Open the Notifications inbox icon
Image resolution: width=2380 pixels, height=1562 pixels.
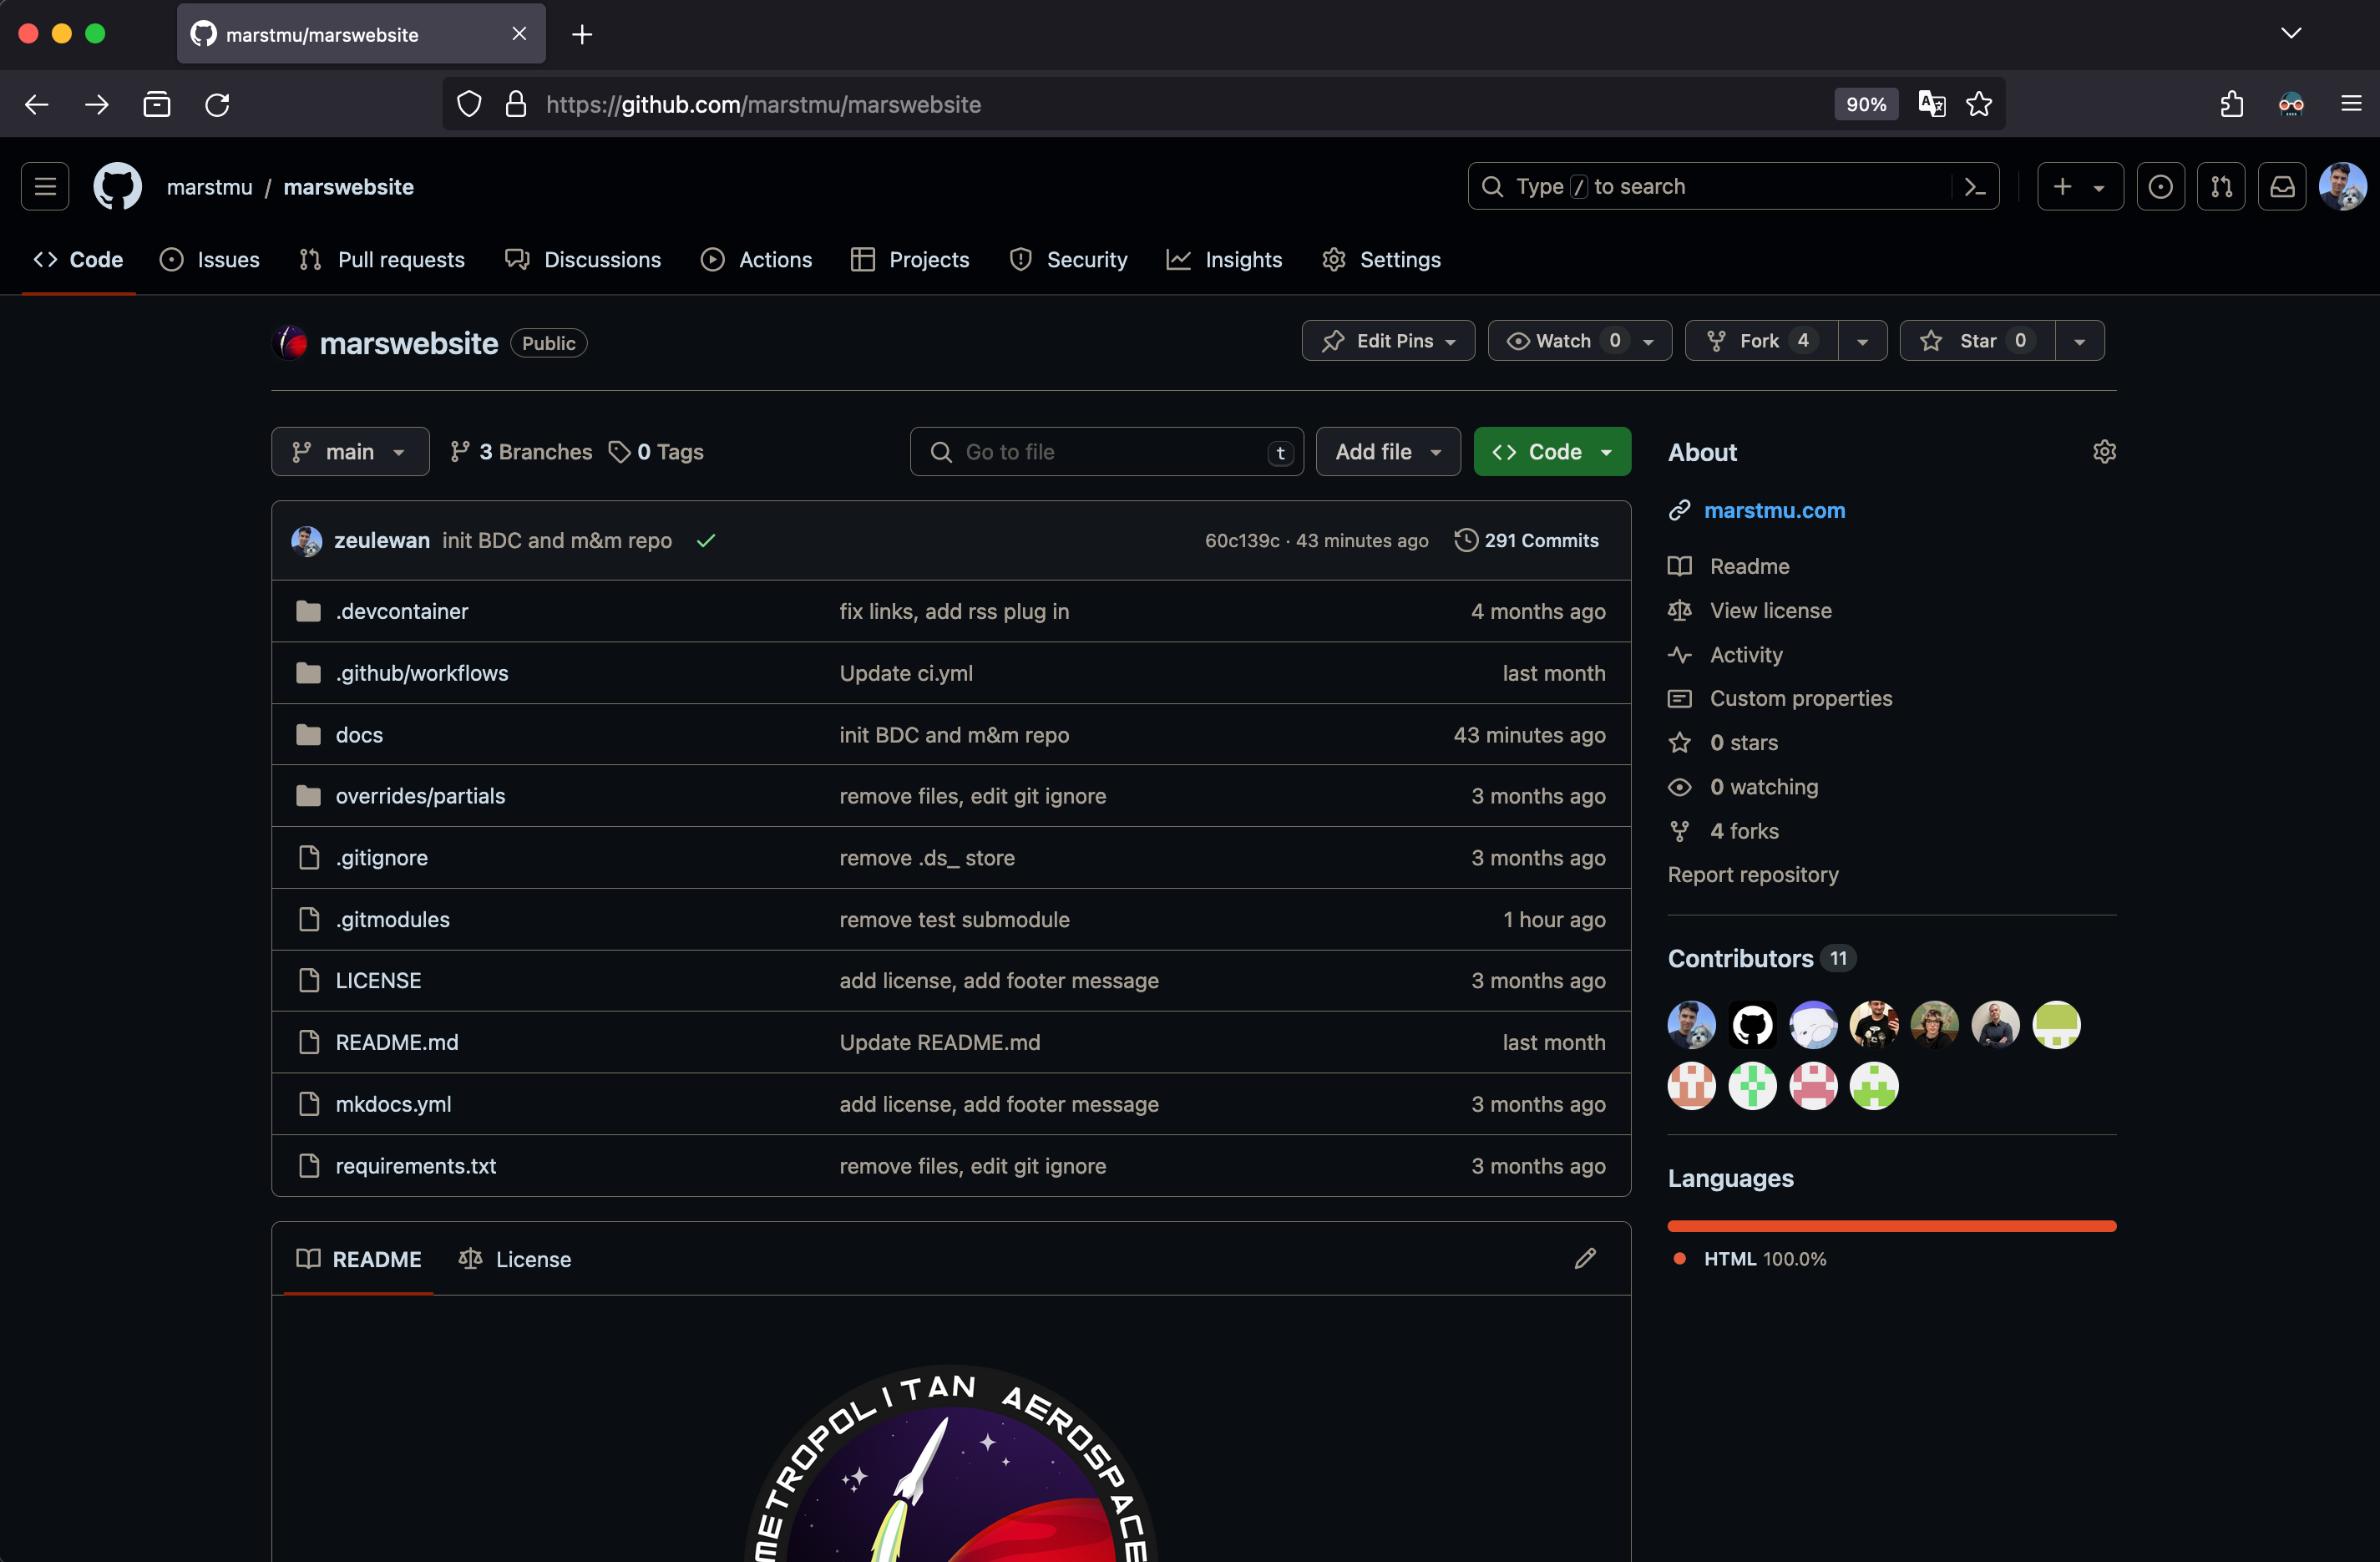2282,187
